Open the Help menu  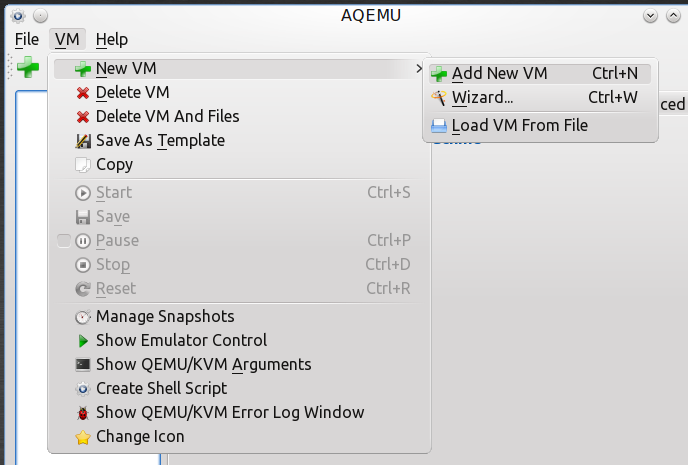click(112, 39)
